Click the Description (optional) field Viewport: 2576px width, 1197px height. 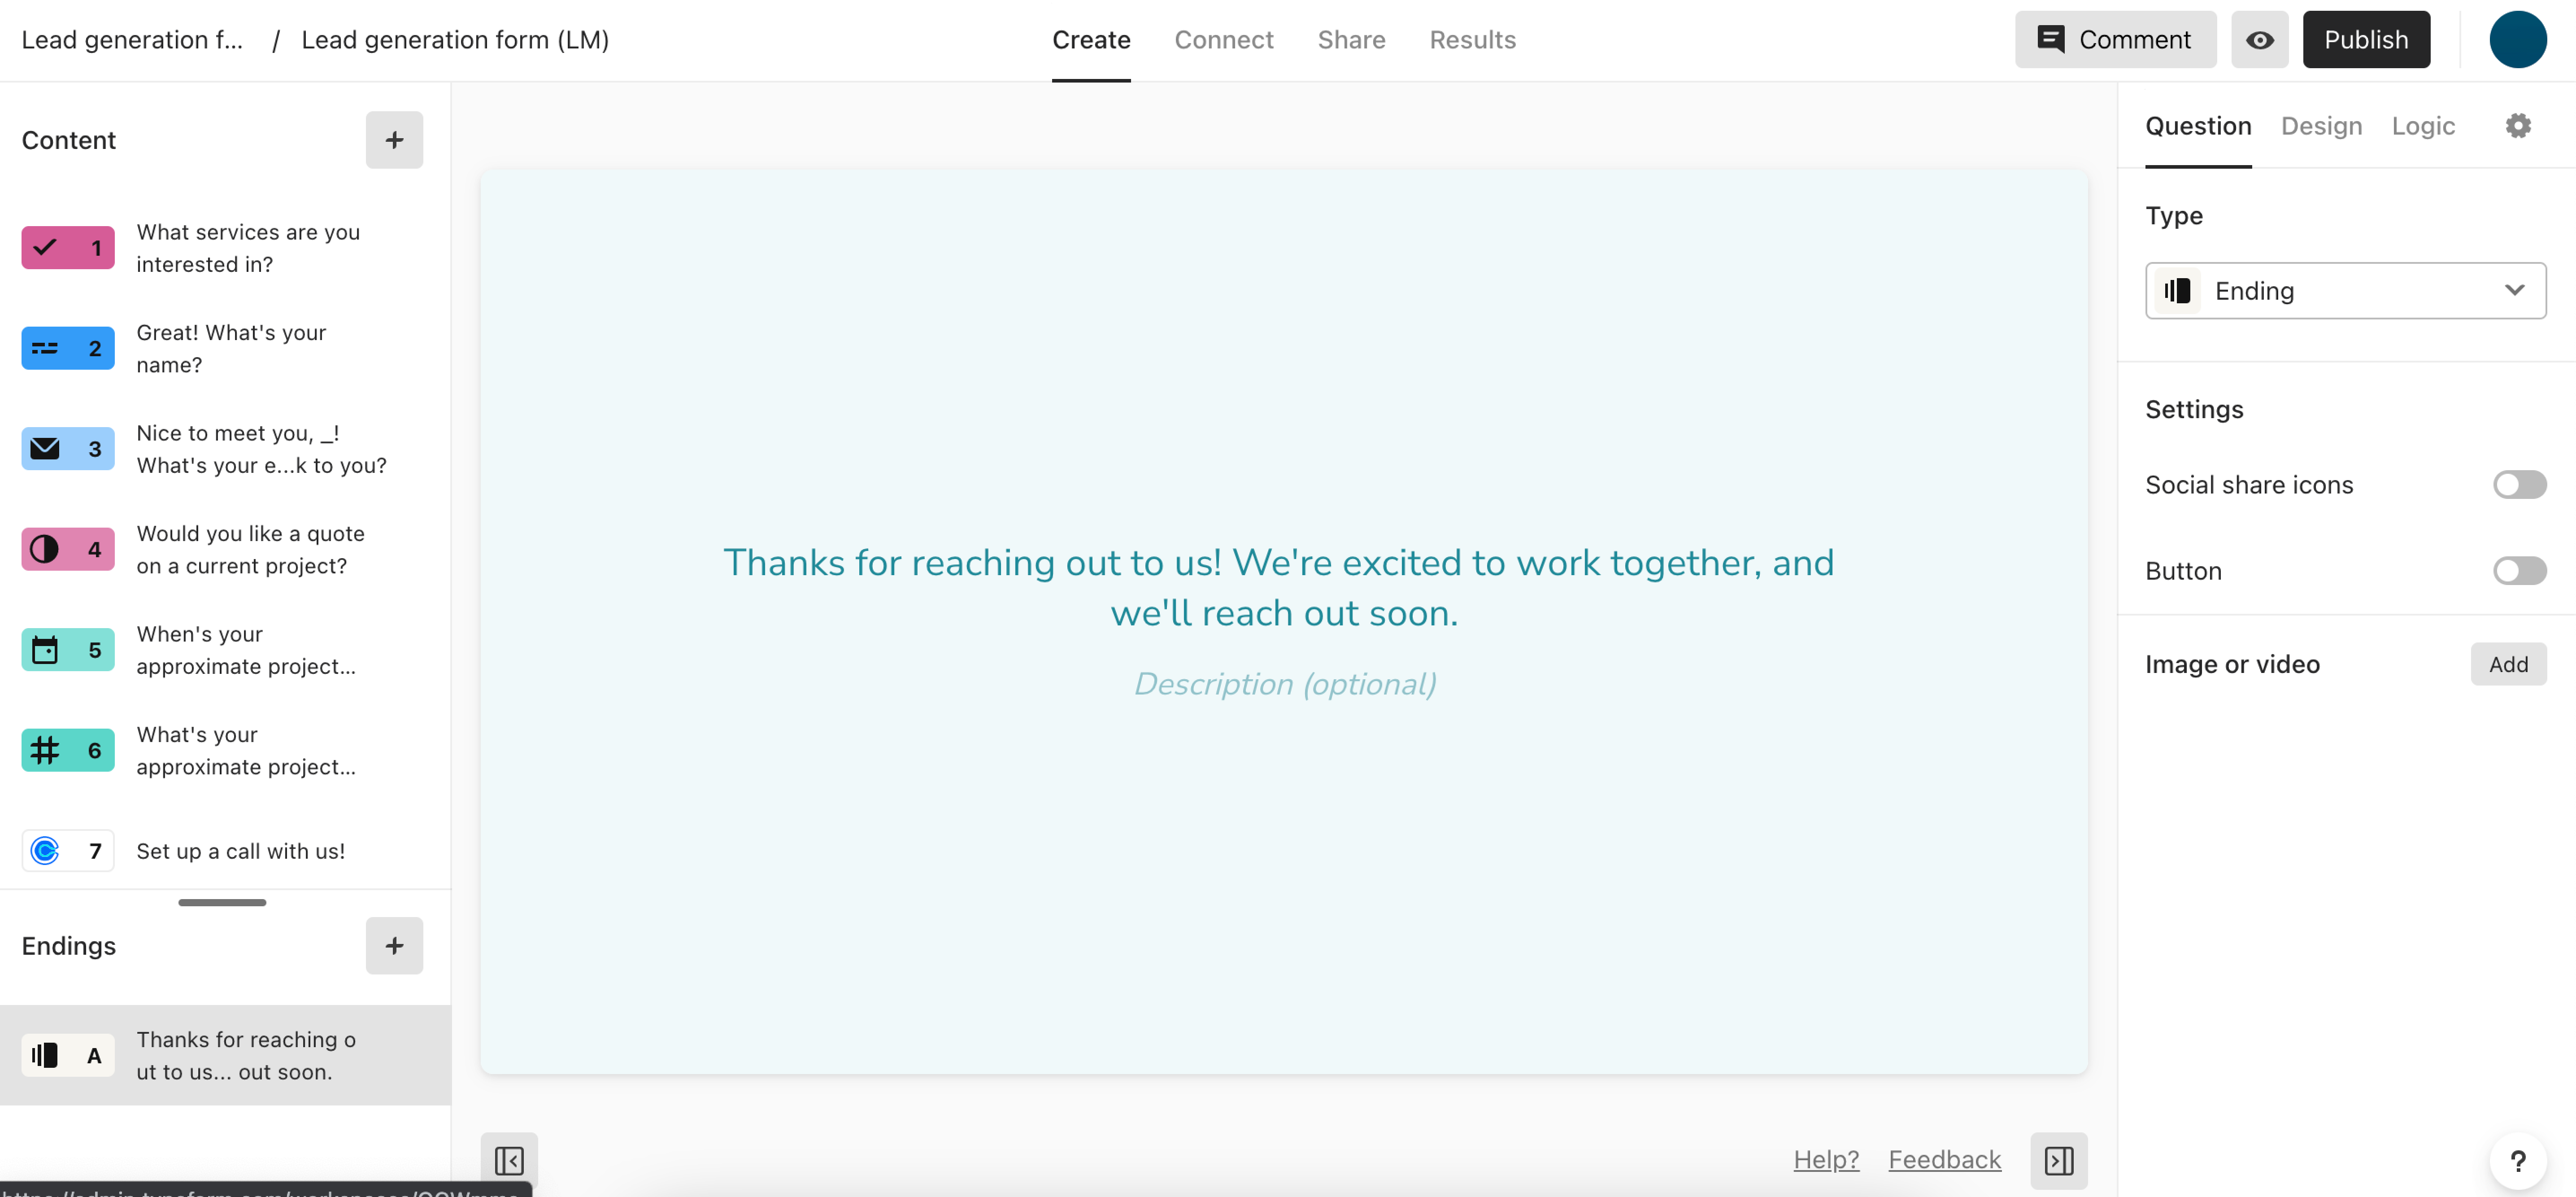1285,684
